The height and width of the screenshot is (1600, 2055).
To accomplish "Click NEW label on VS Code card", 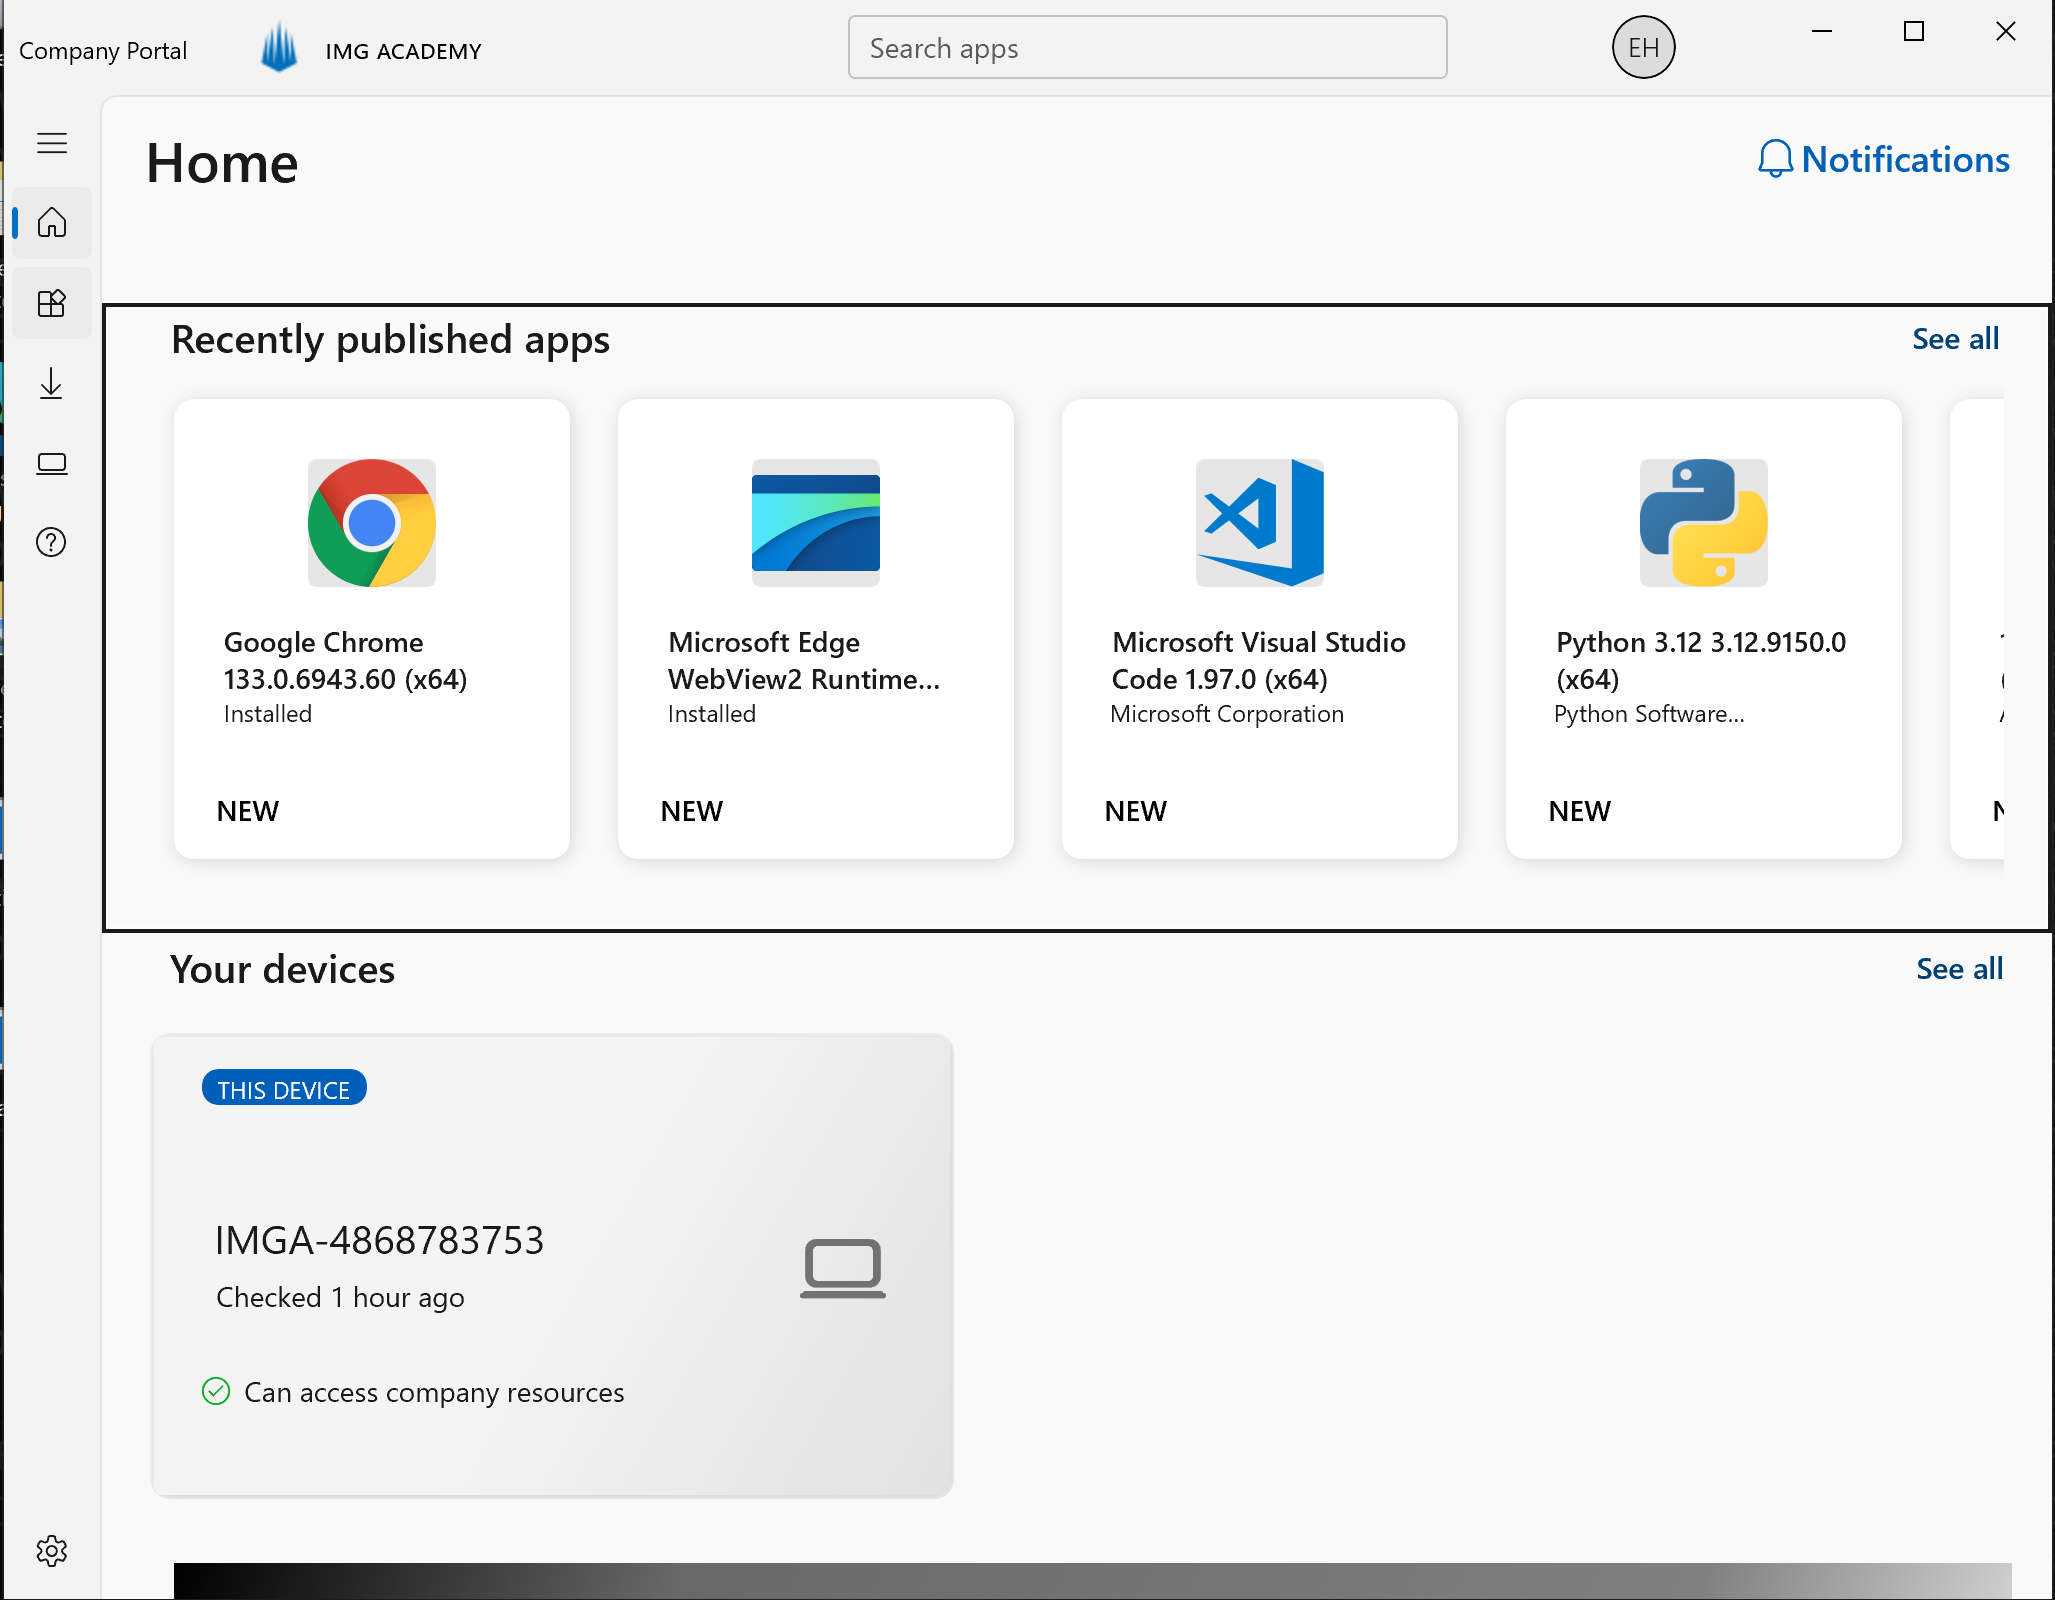I will [1136, 811].
